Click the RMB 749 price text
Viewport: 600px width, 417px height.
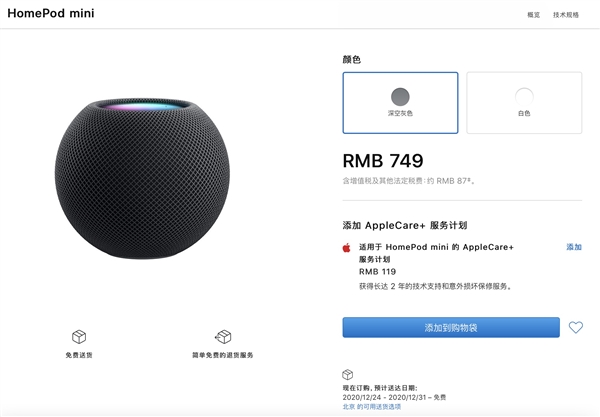click(383, 161)
